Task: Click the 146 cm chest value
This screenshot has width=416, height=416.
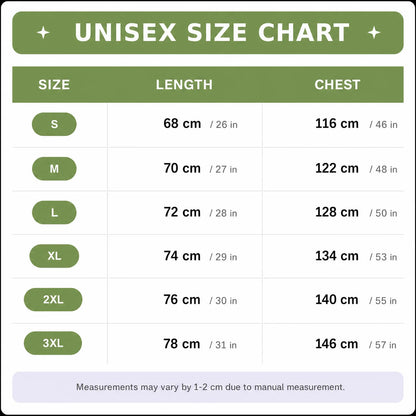Action: pyautogui.click(x=337, y=344)
